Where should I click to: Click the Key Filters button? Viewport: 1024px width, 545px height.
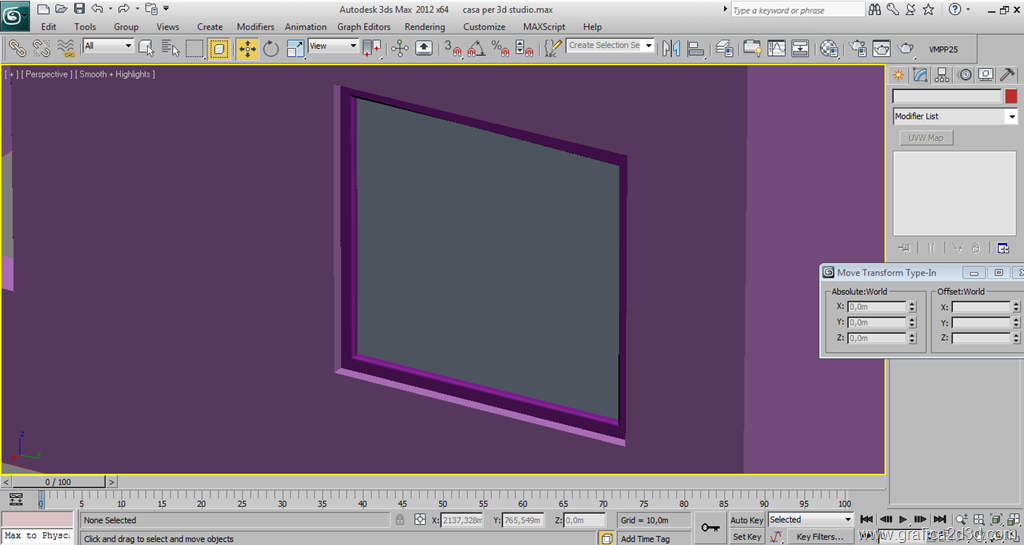tap(818, 537)
